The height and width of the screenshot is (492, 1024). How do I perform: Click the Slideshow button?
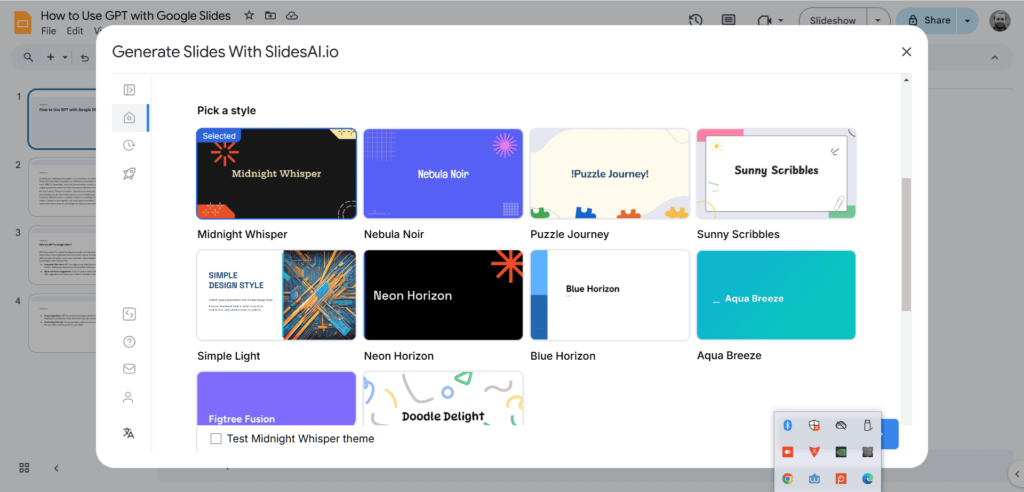(833, 20)
